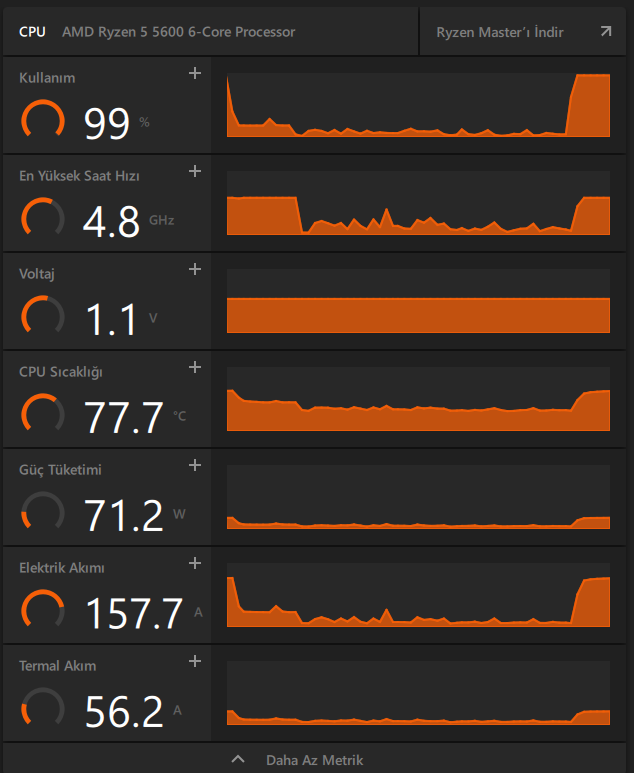This screenshot has height=773, width=634.
Task: Click the clock speed history graph
Action: (x=418, y=203)
